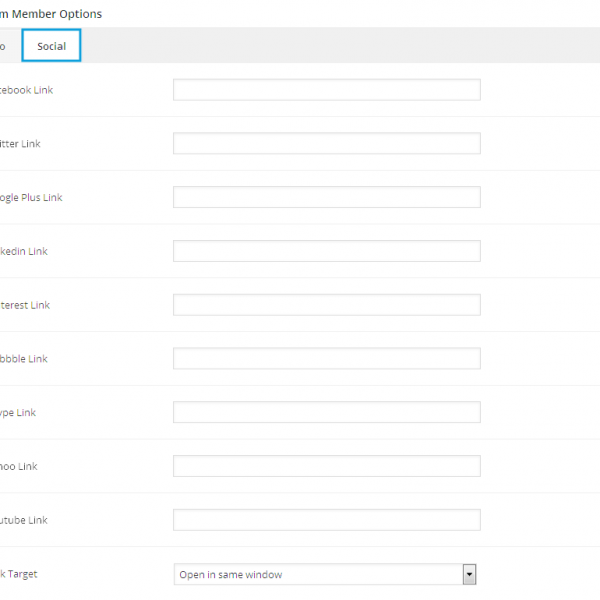The width and height of the screenshot is (600, 600).
Task: Click the Skype Link label text
Action: click(x=18, y=413)
